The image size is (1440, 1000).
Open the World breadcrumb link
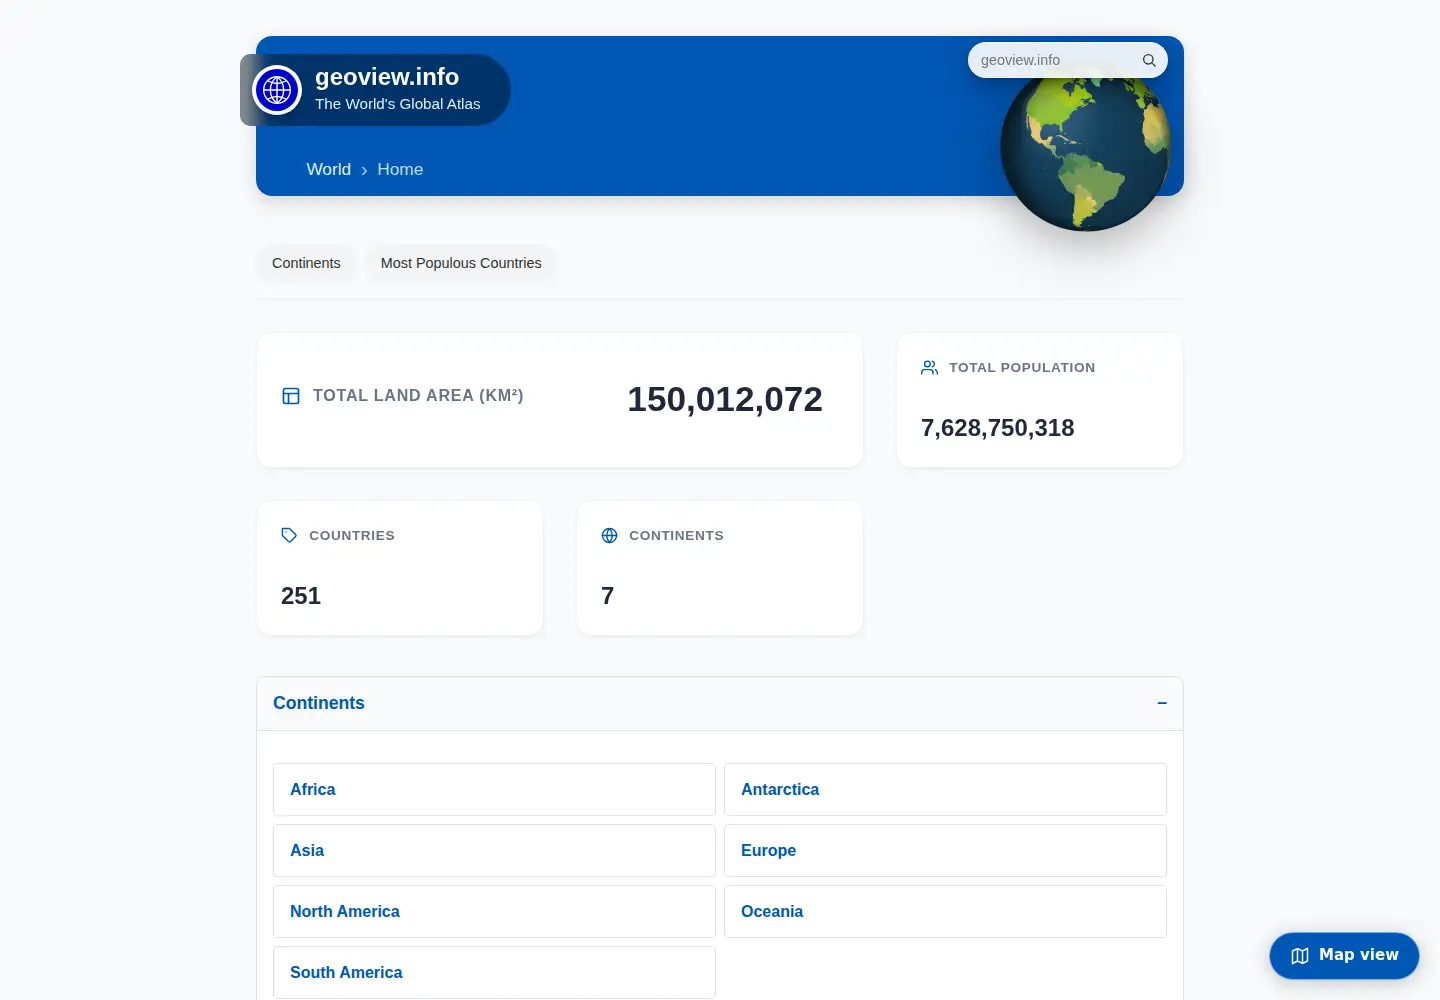tap(329, 170)
